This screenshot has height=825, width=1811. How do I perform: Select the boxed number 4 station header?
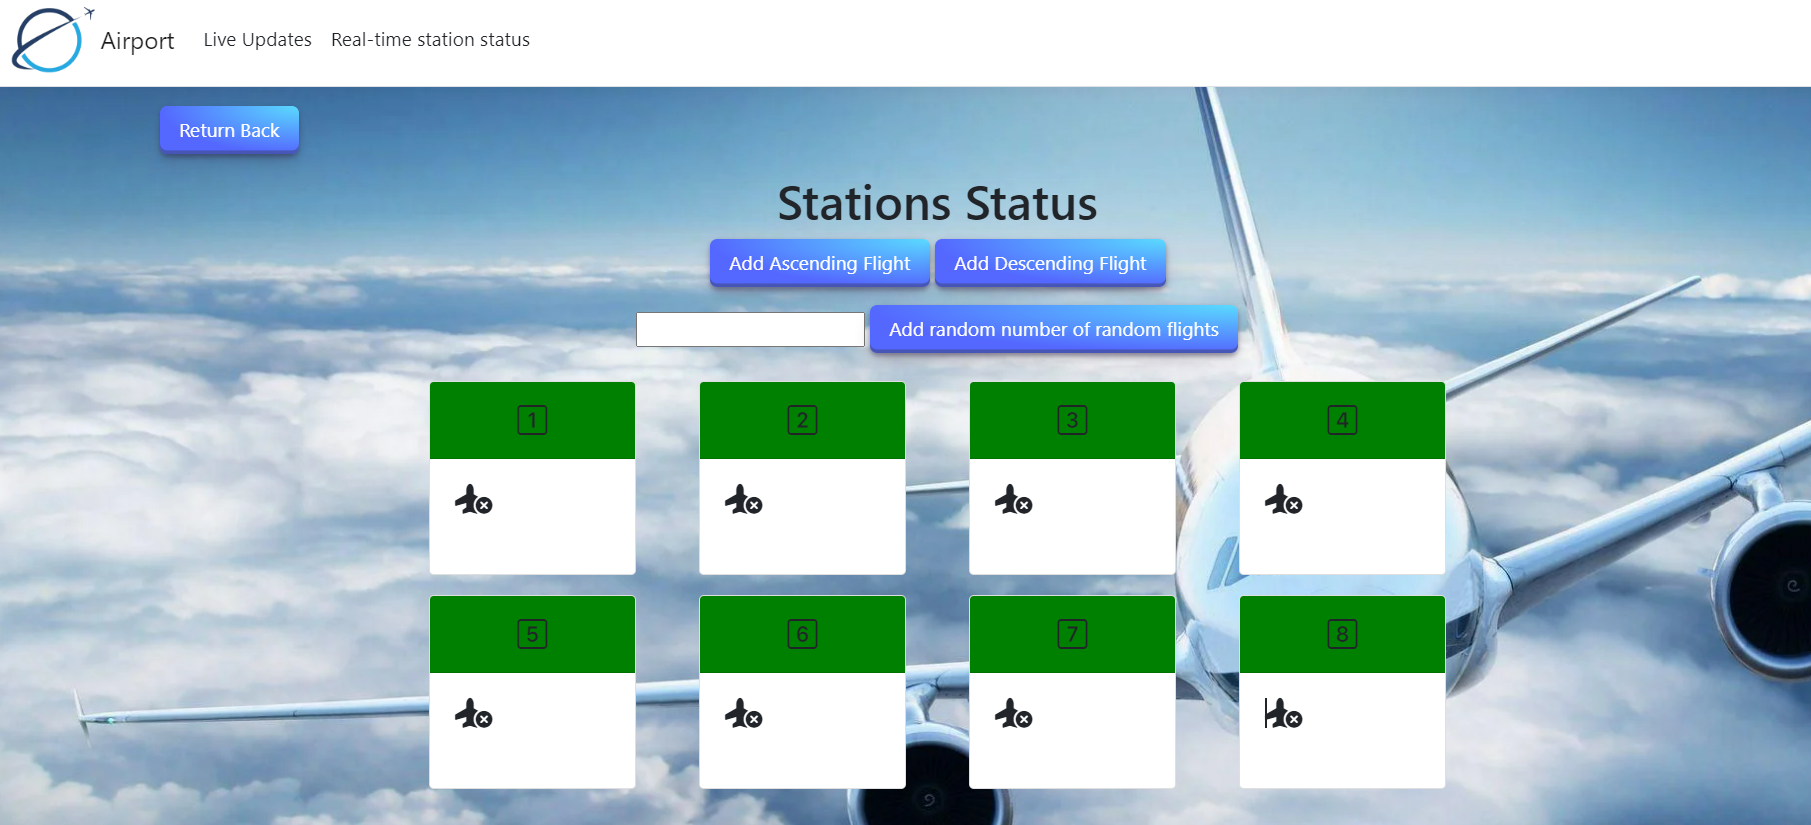pos(1342,420)
